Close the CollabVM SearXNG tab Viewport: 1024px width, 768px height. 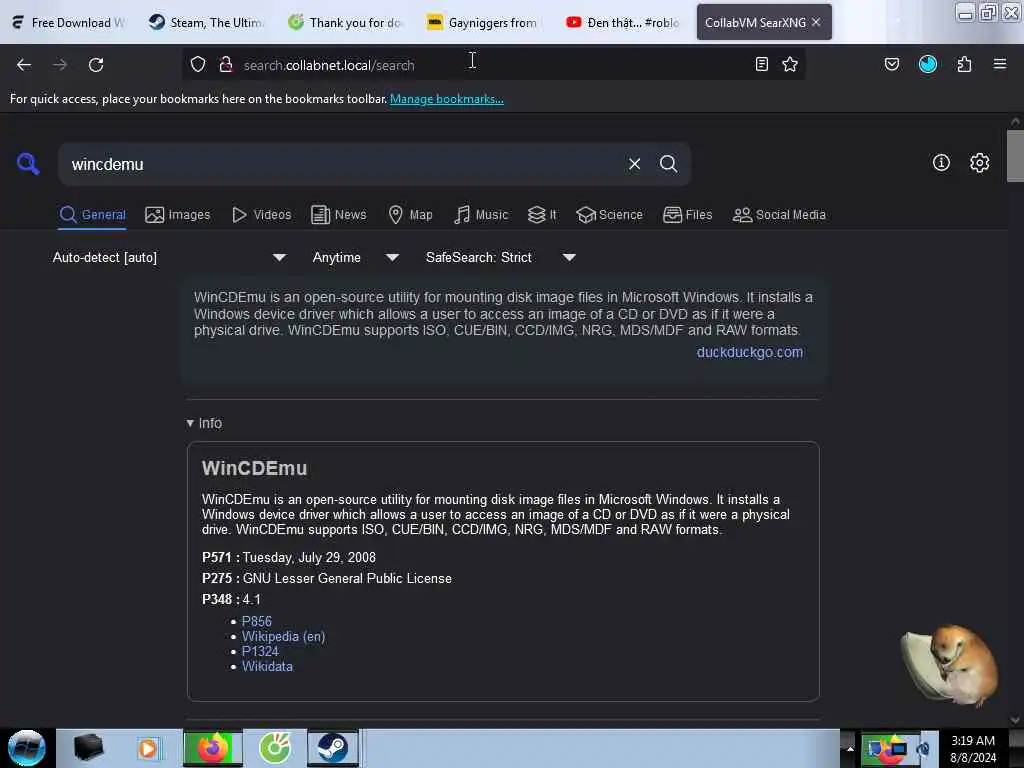816,22
